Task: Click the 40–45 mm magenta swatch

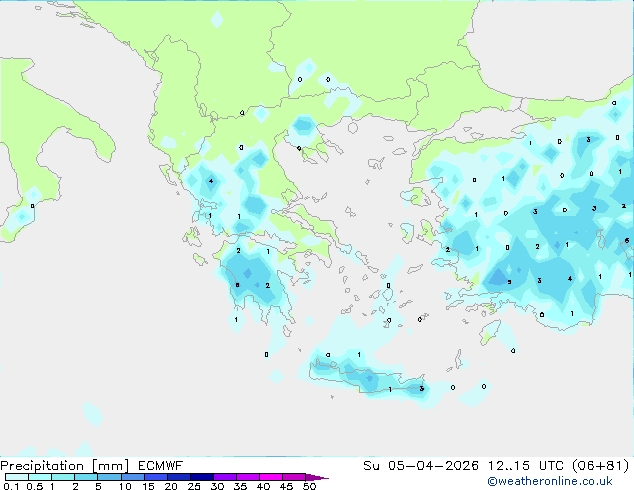Action: (x=271, y=477)
